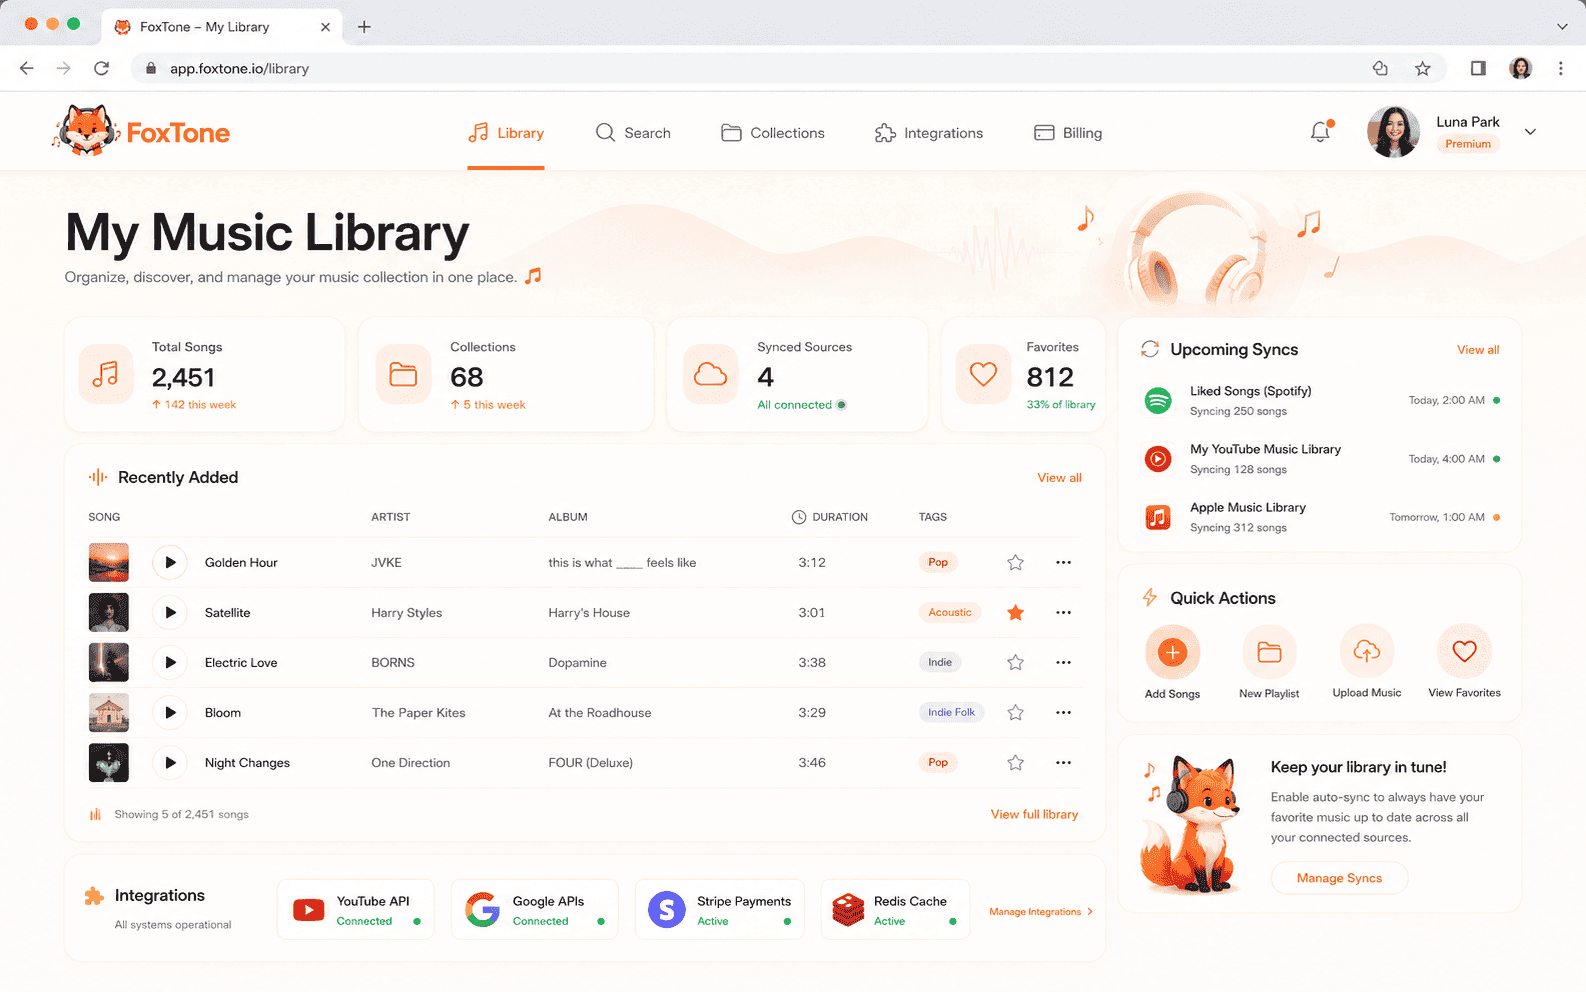Open Billing tab
This screenshot has height=992, width=1586.
click(1068, 133)
